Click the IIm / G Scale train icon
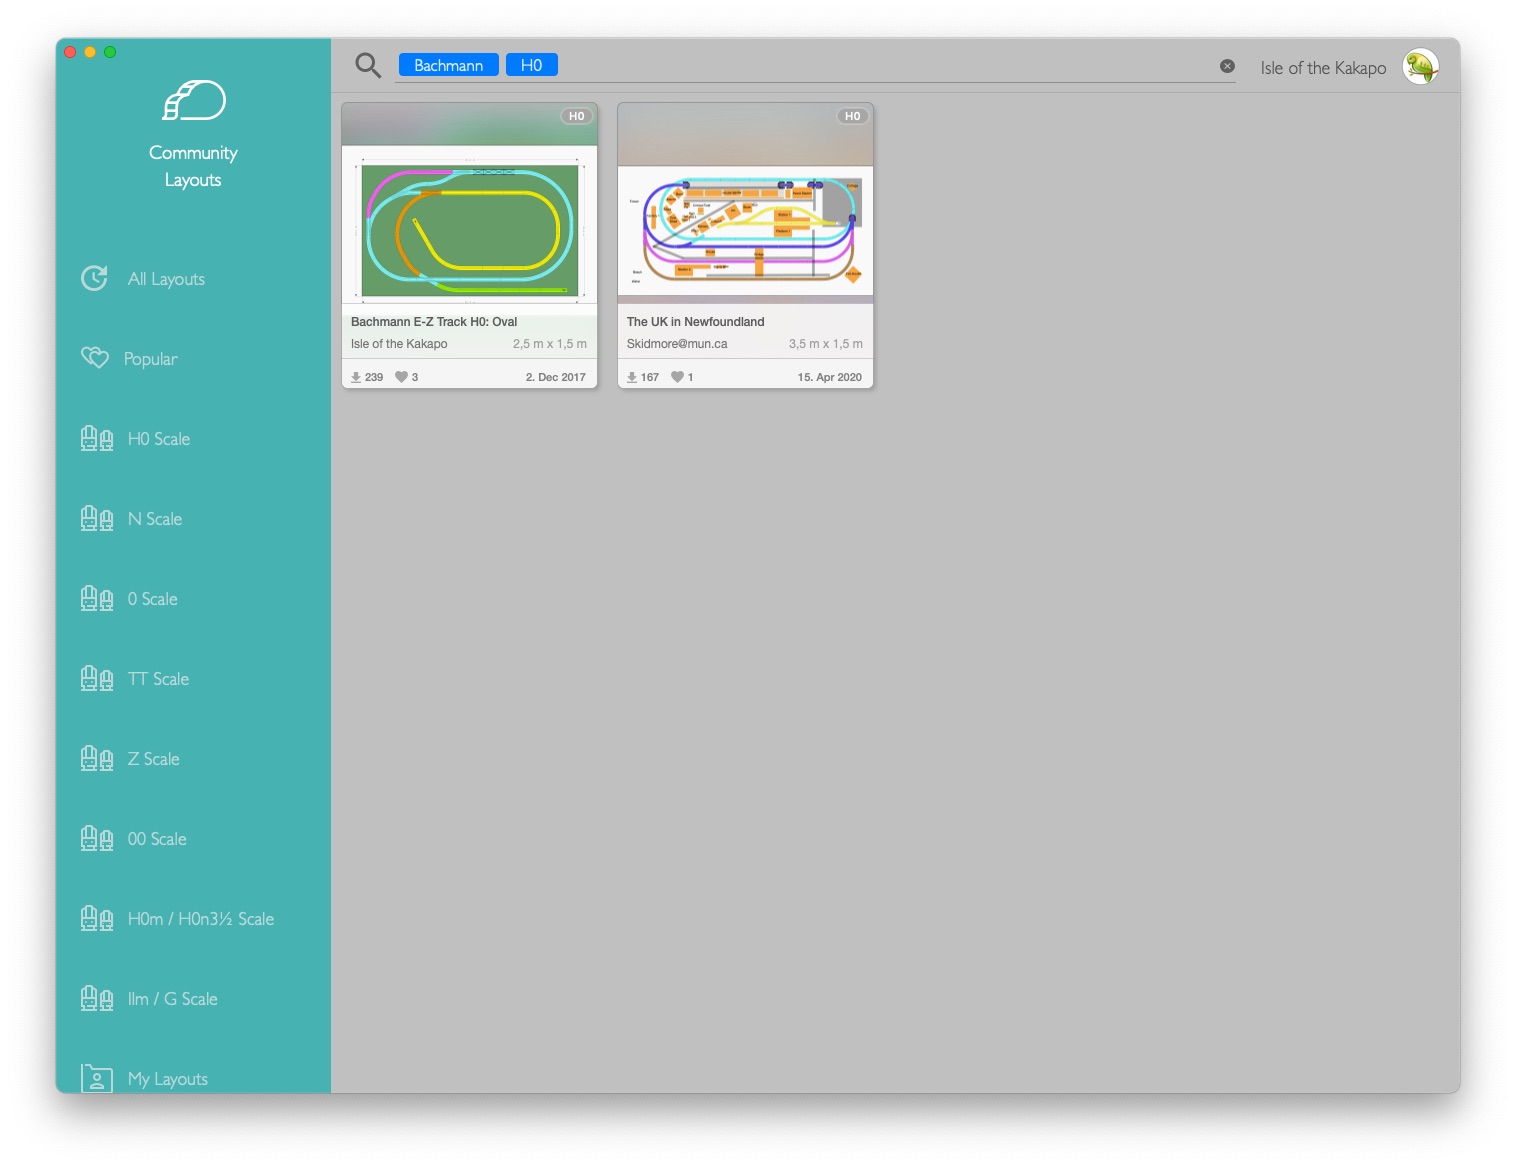This screenshot has width=1516, height=1167. tap(97, 999)
